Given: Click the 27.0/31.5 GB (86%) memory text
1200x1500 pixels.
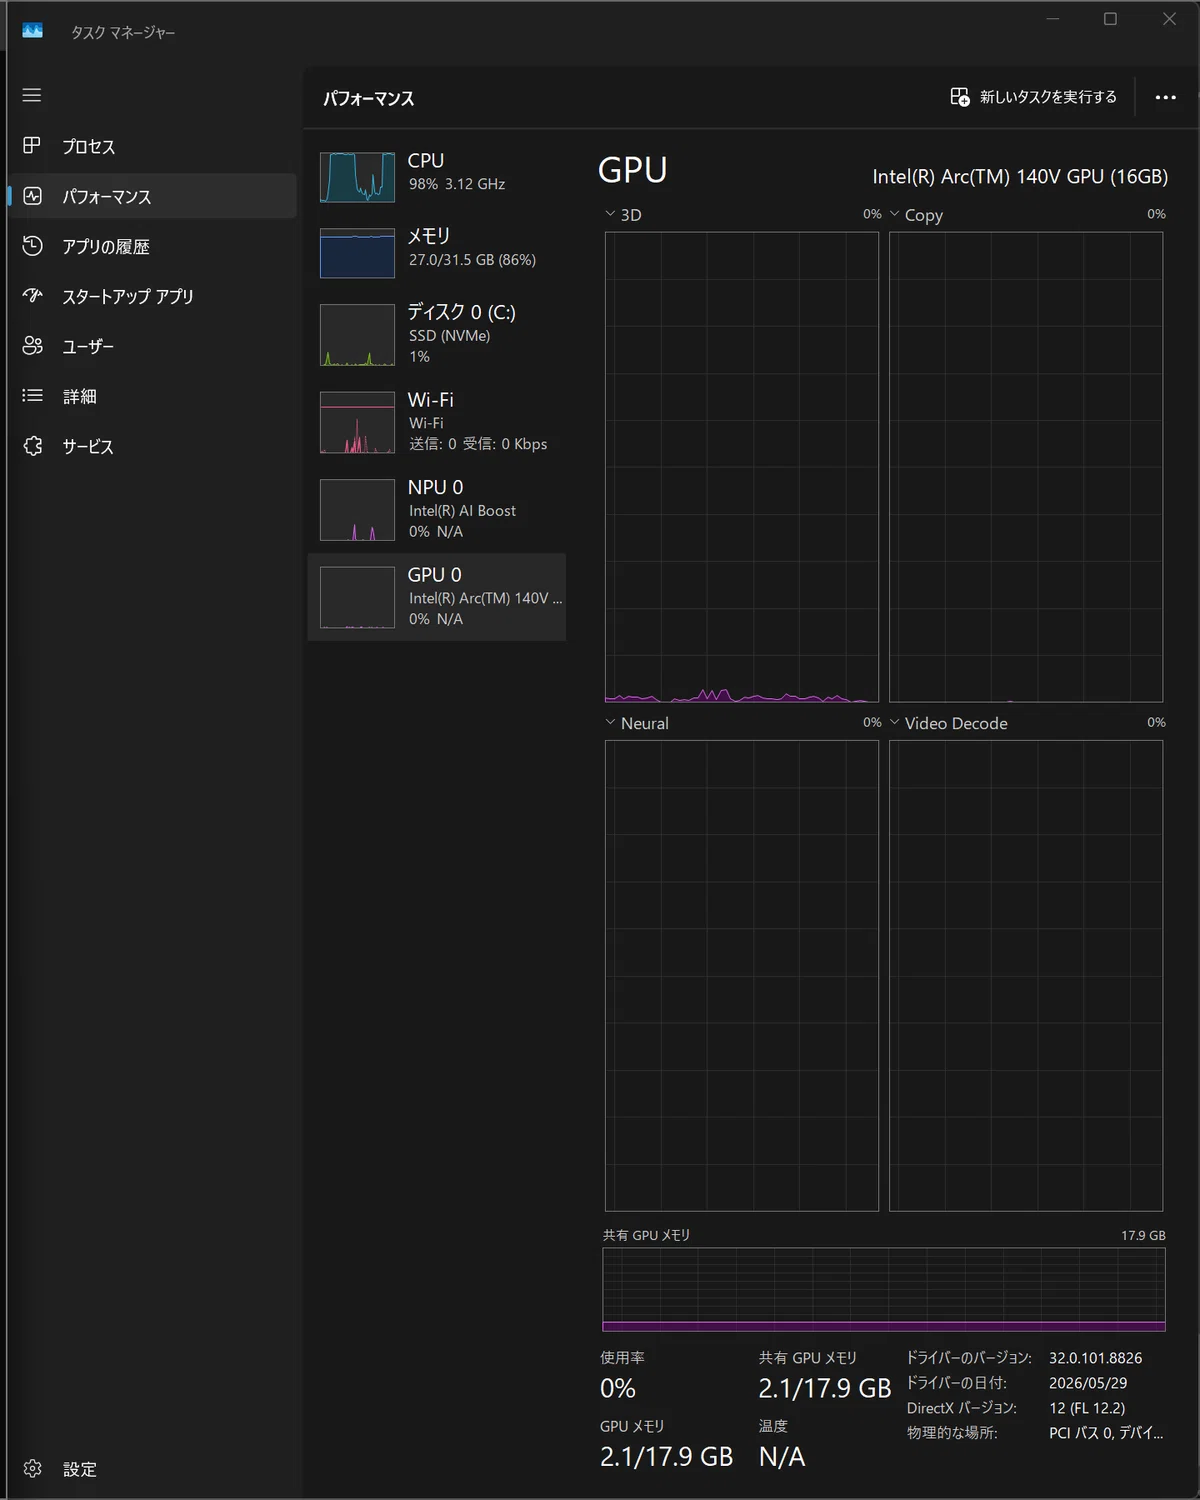Looking at the screenshot, I should pos(472,260).
